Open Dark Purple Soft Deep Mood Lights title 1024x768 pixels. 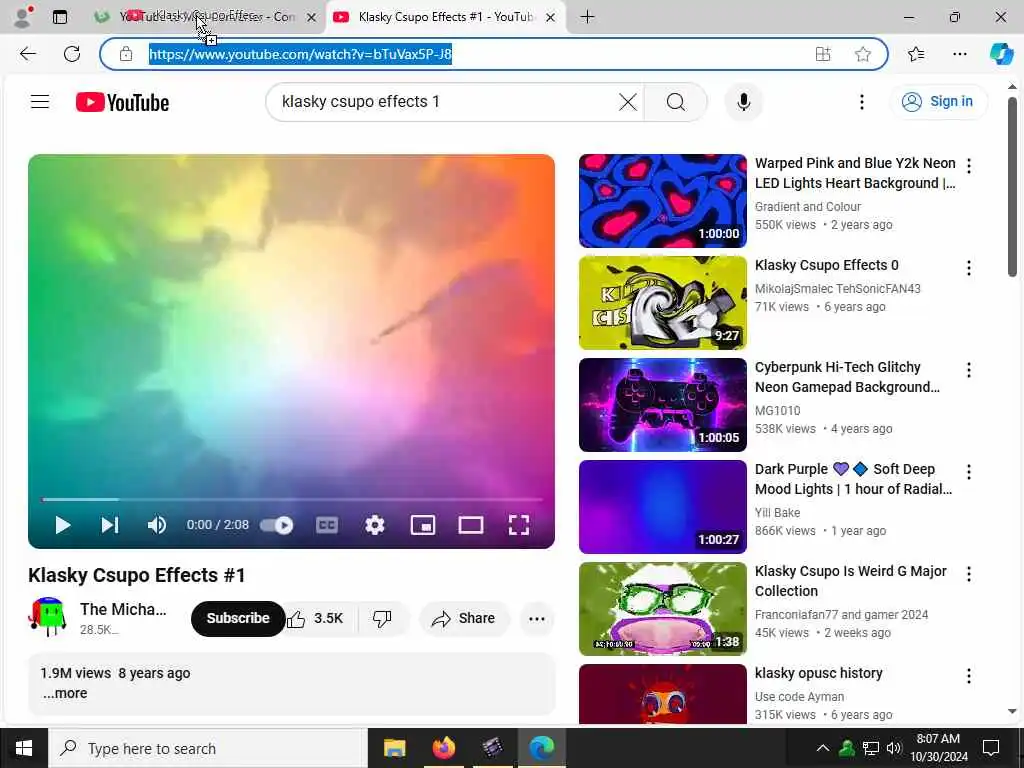click(x=853, y=479)
